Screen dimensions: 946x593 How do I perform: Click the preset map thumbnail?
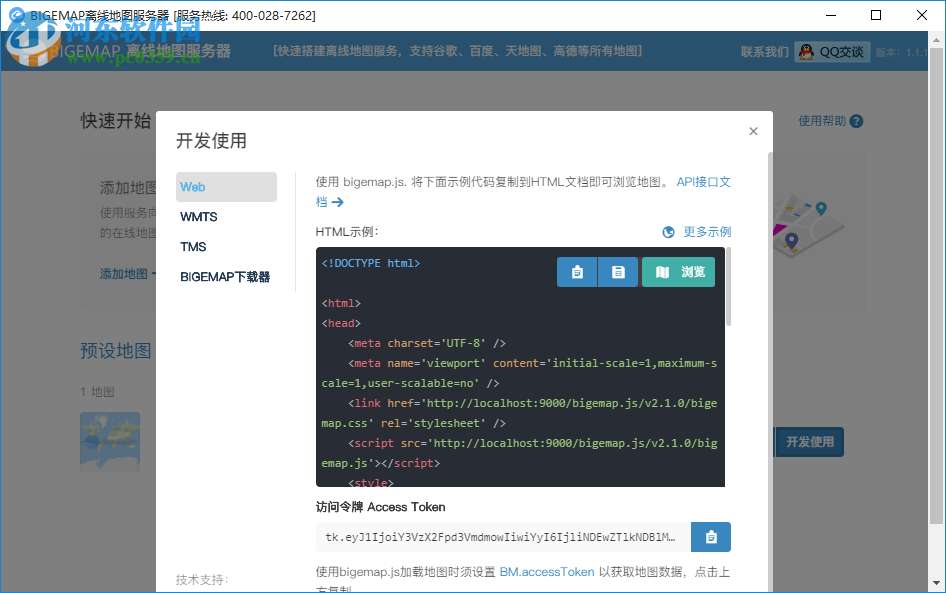click(x=109, y=441)
